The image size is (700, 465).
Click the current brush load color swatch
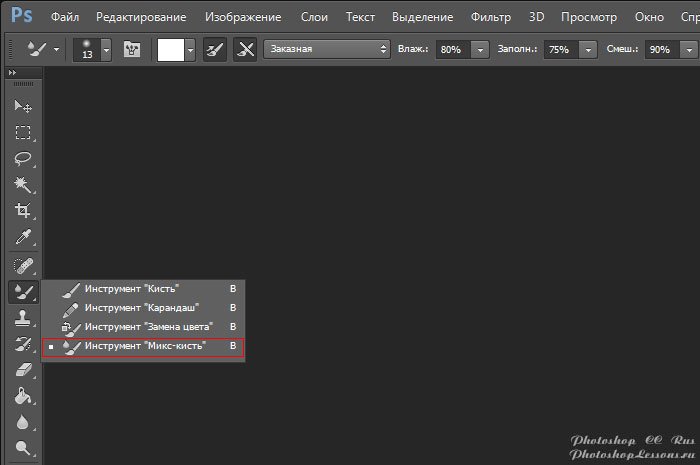171,50
